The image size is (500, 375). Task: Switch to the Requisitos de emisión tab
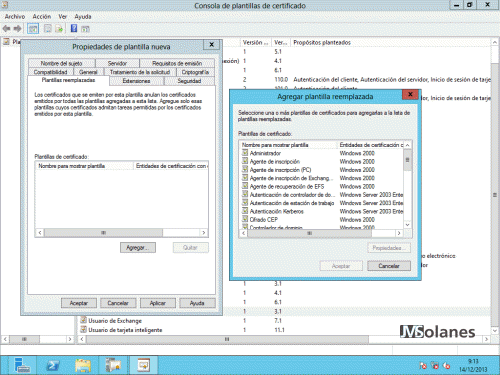point(177,63)
